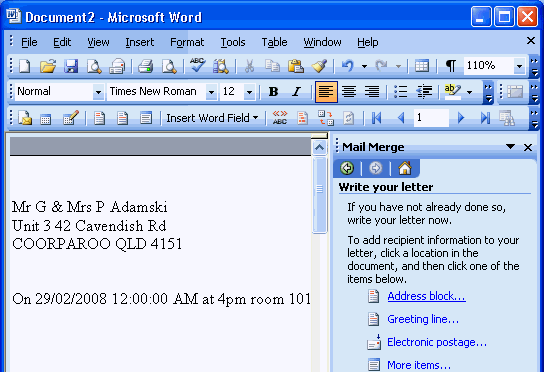Toggle Italic formatting
544x372 pixels.
point(296,92)
